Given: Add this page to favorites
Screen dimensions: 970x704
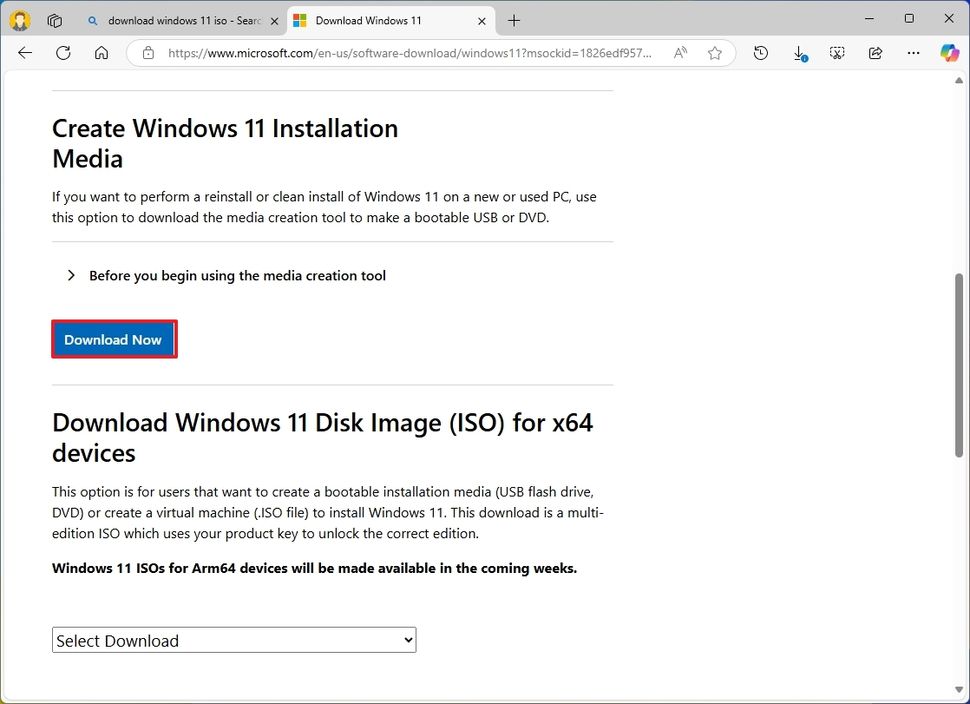Looking at the screenshot, I should coord(715,53).
